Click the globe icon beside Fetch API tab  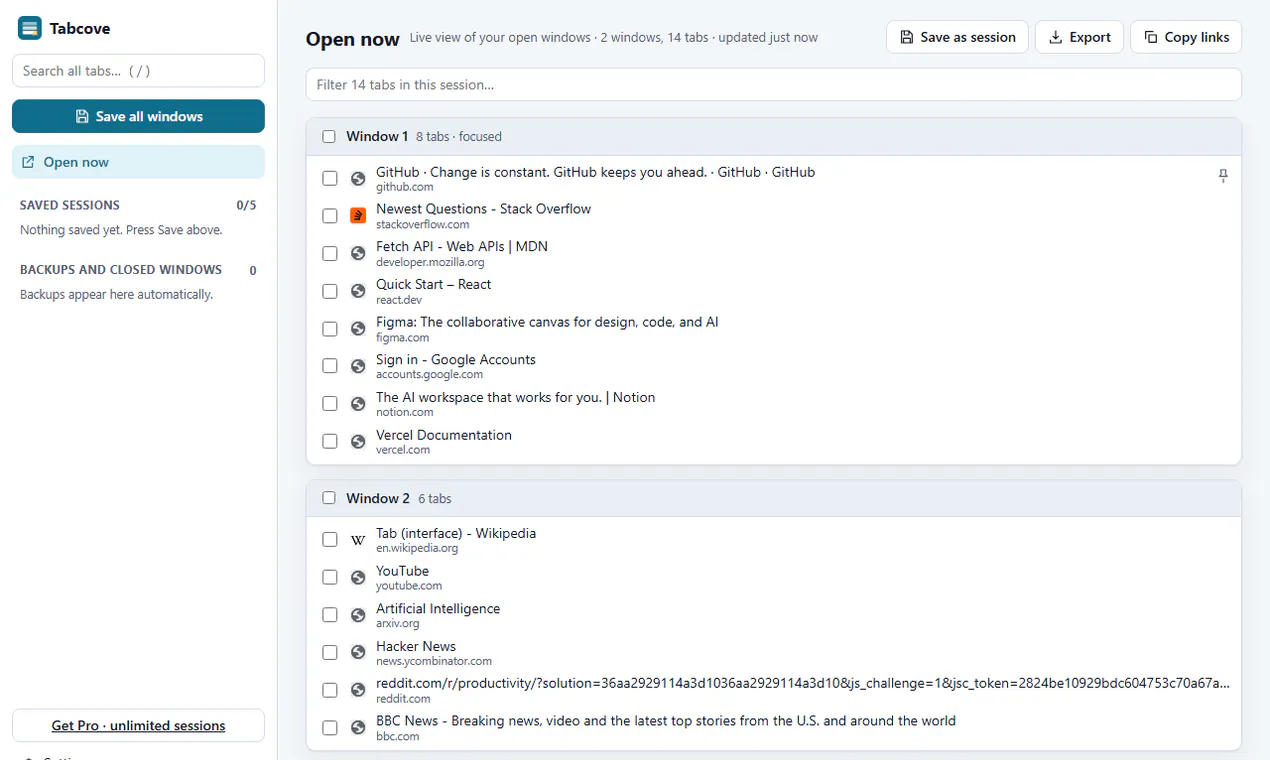[x=358, y=254]
